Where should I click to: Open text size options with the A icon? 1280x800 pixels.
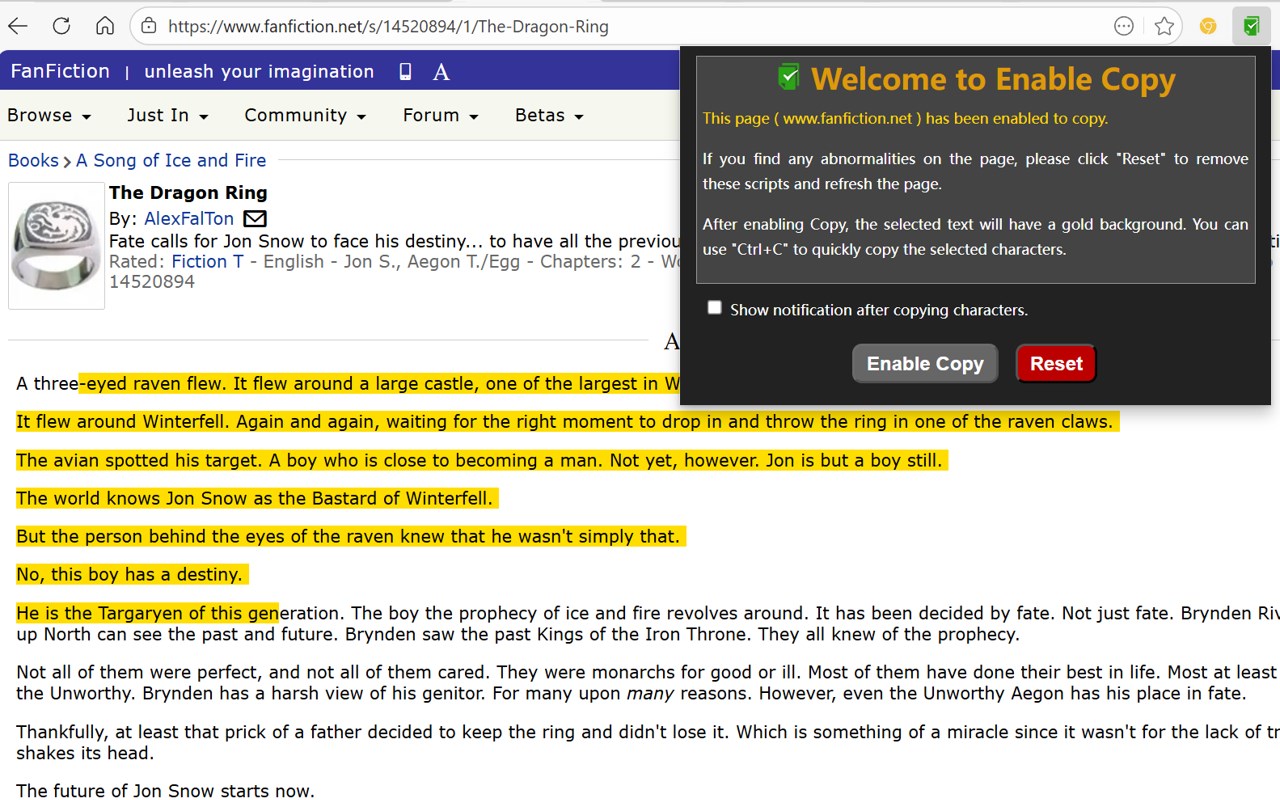441,72
